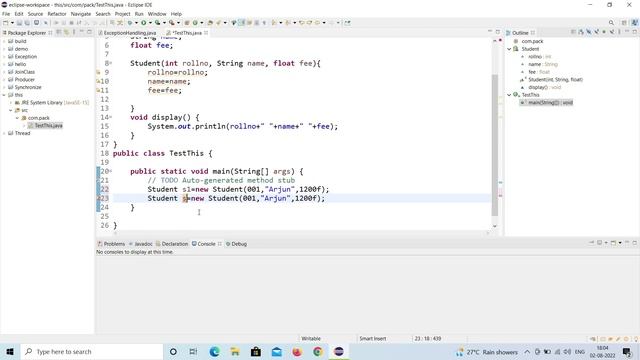This screenshot has width=640, height=360.
Task: Expand the JRE System Library node
Action: (11, 102)
